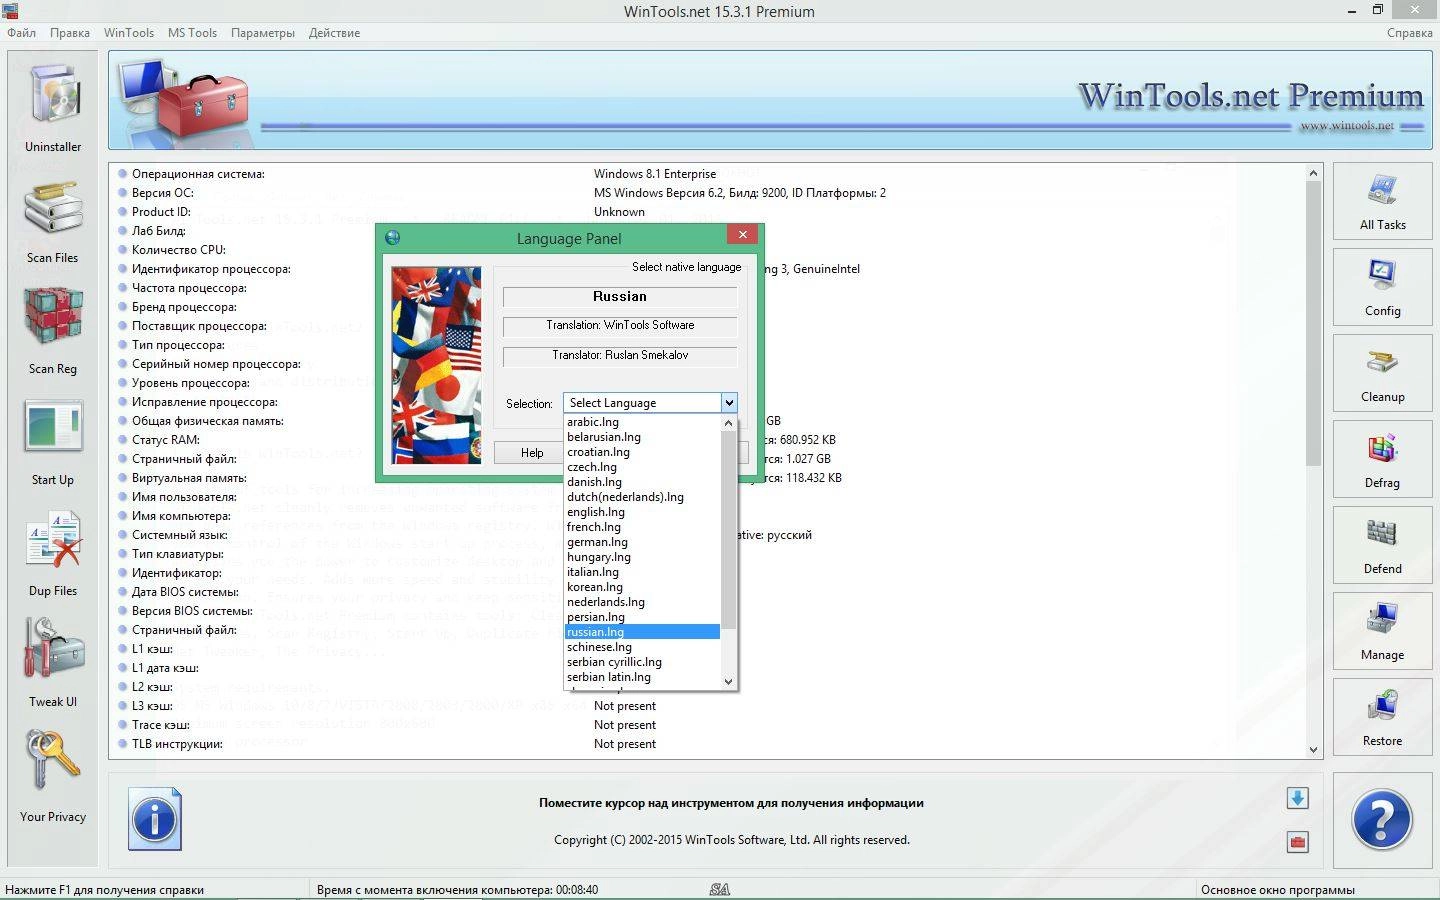Click the language list scrollbar thumb

[x=728, y=531]
